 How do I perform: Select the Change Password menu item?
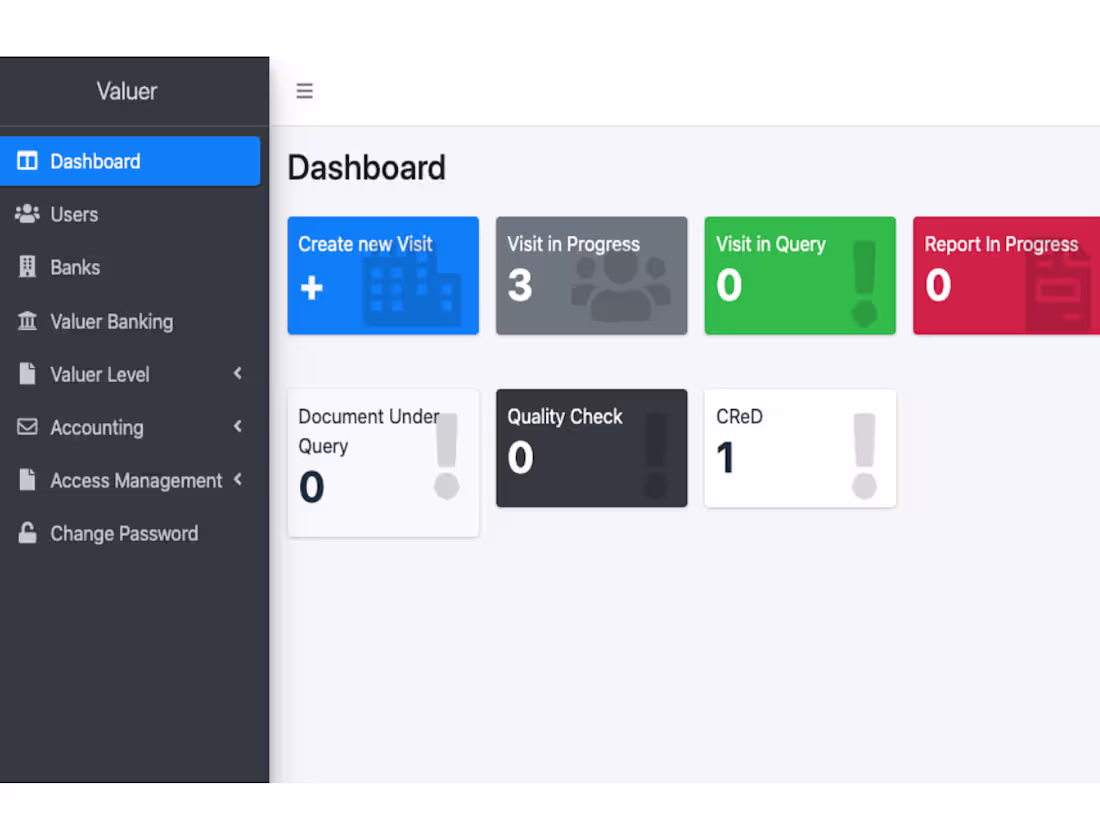click(130, 533)
